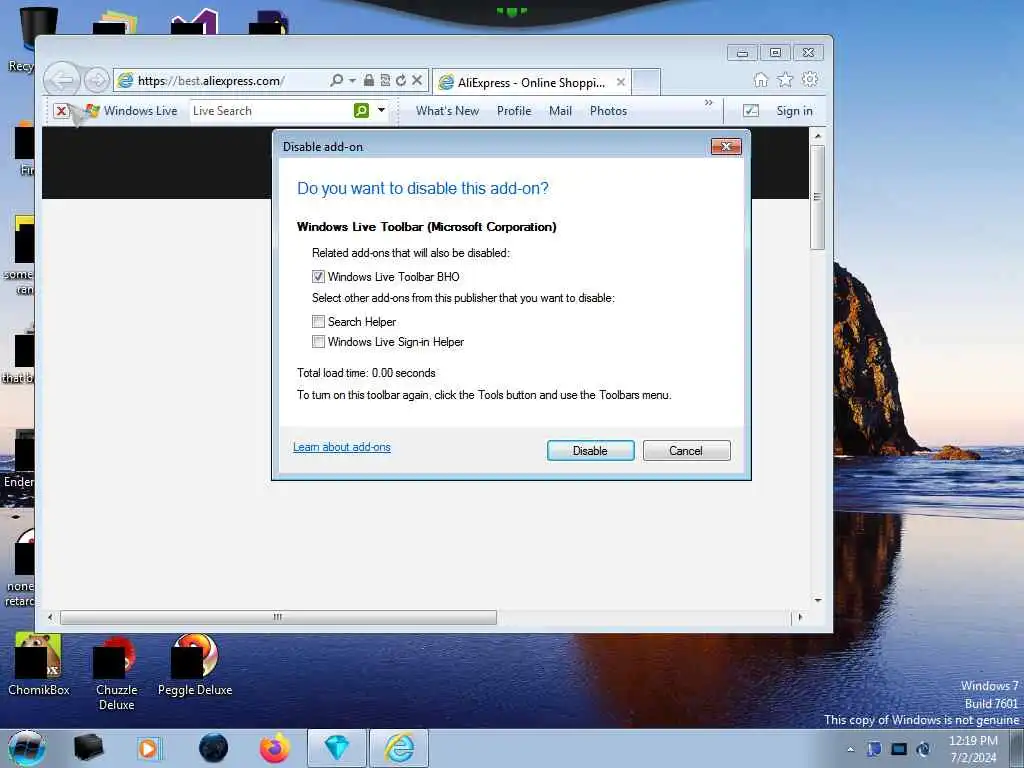Image resolution: width=1024 pixels, height=768 pixels.
Task: Stop loading with the address bar X
Action: pyautogui.click(x=417, y=80)
